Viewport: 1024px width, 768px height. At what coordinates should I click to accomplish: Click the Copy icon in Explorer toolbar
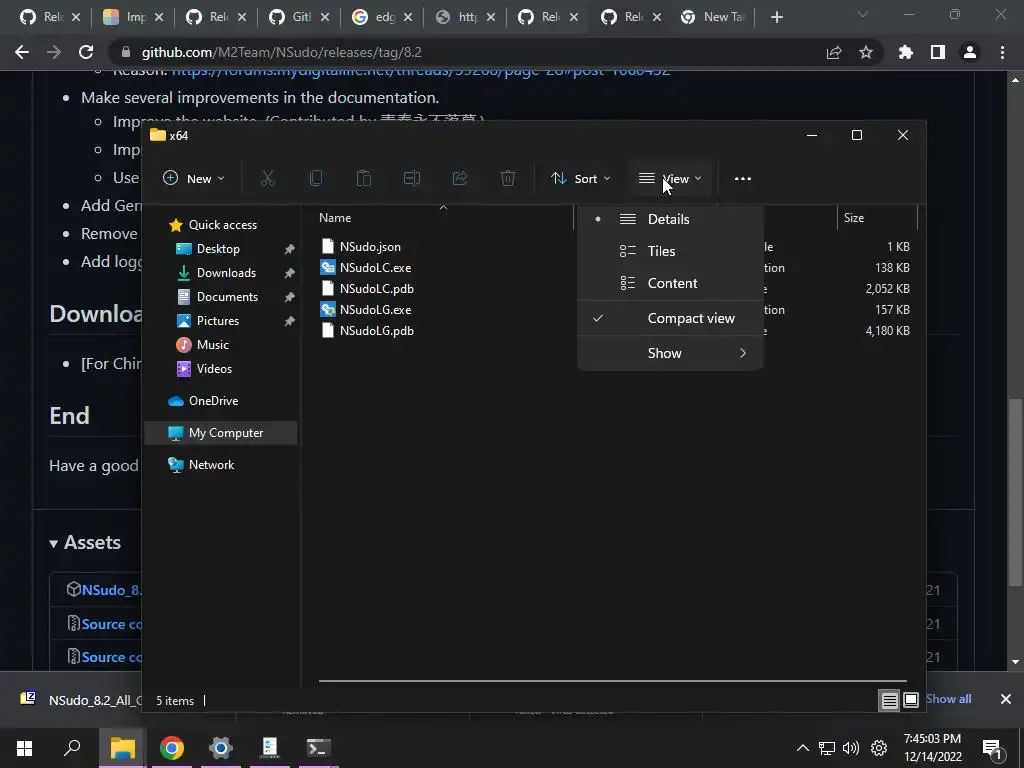tap(316, 178)
